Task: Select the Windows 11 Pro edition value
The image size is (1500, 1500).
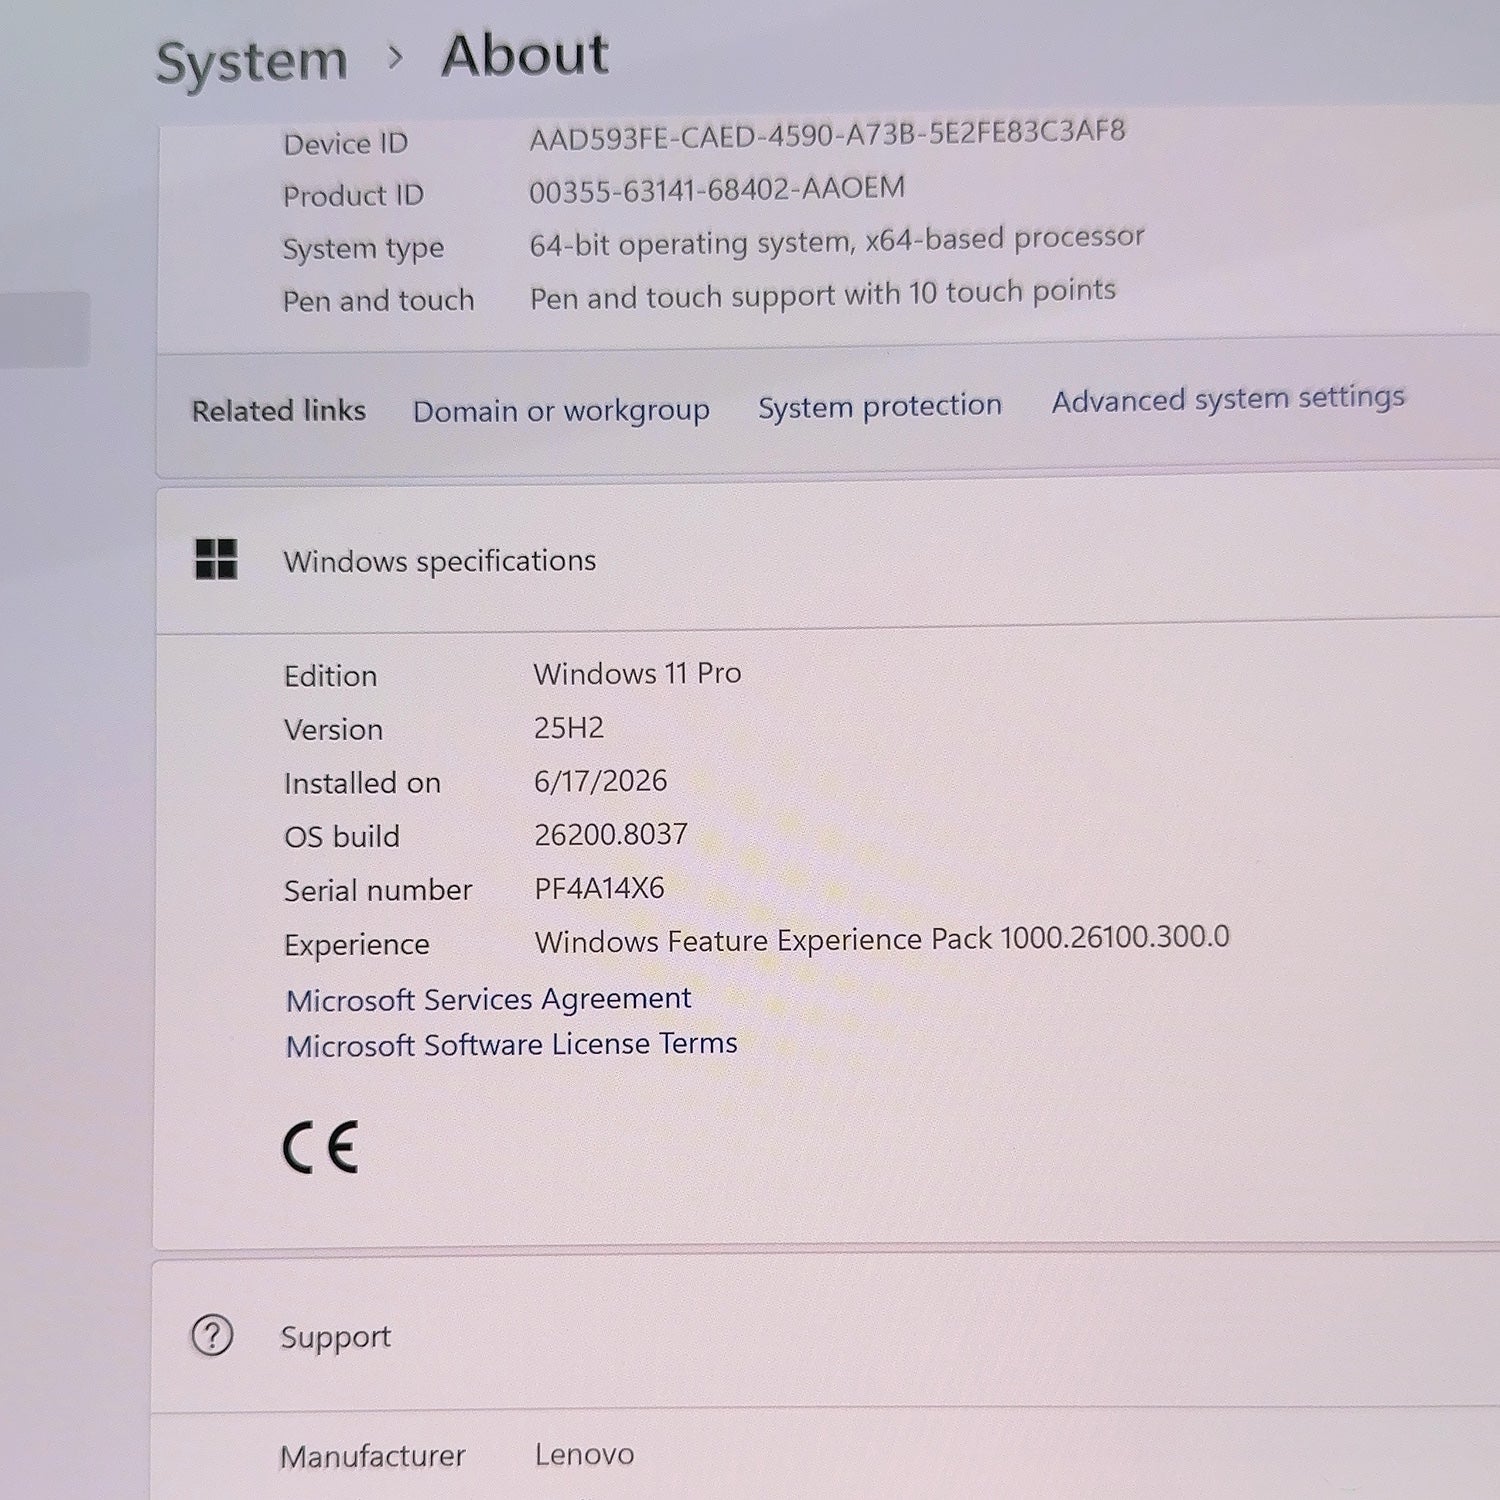Action: pos(638,673)
